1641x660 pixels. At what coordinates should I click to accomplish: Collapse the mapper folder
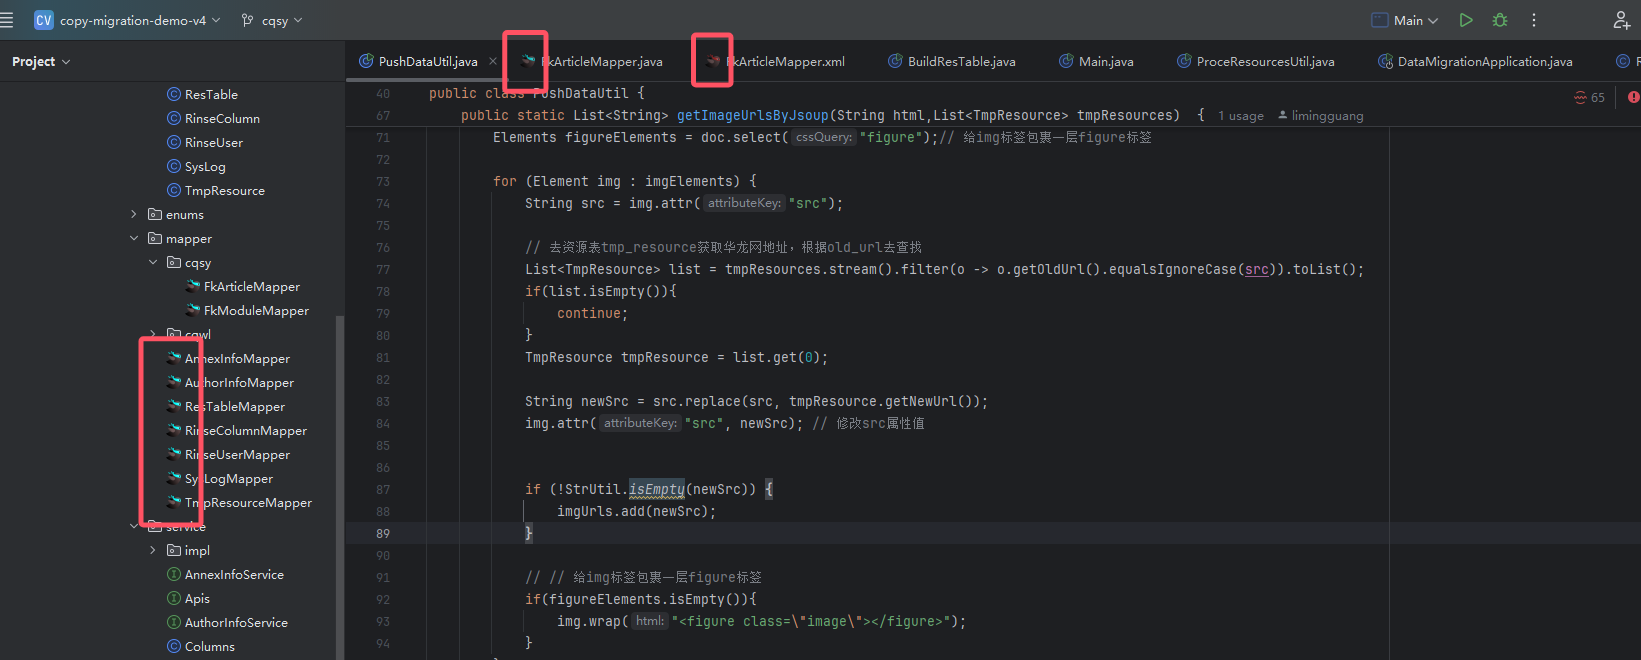tap(134, 239)
